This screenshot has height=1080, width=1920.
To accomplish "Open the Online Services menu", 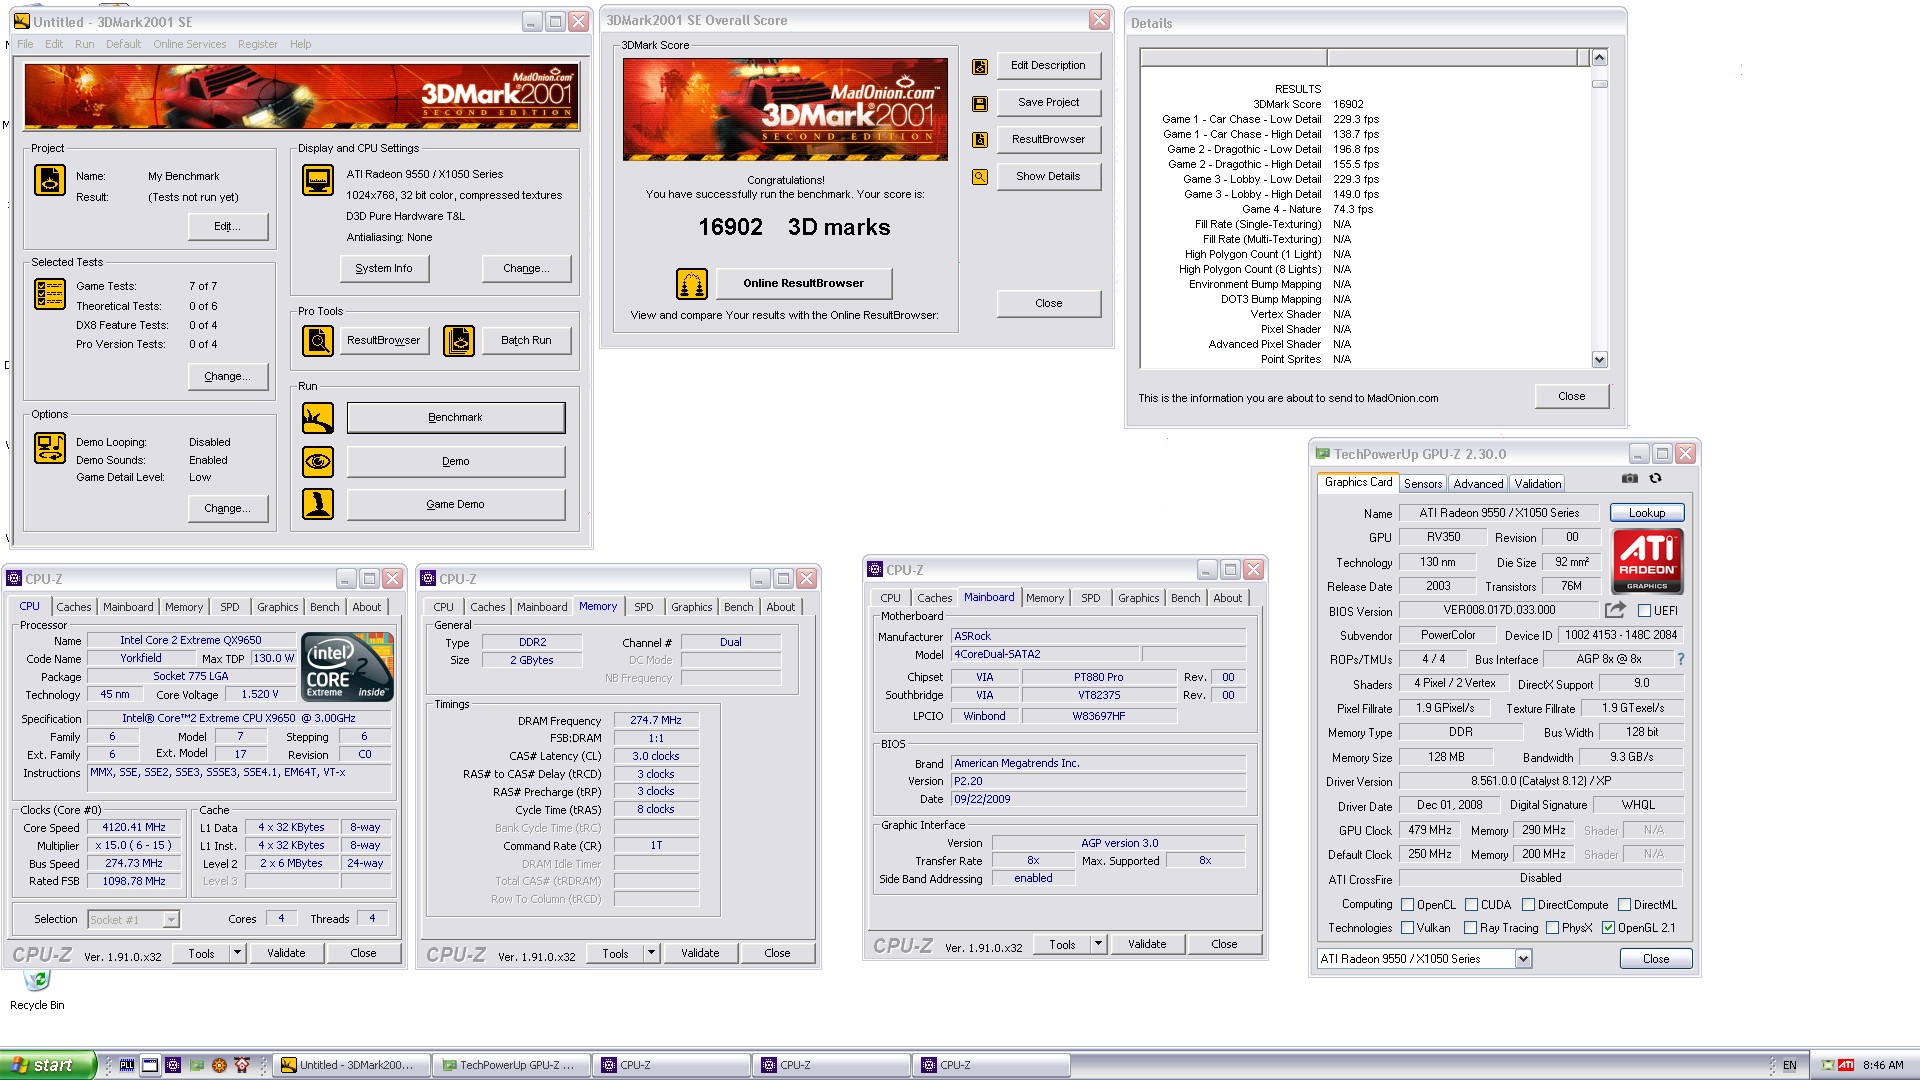I will coord(189,44).
